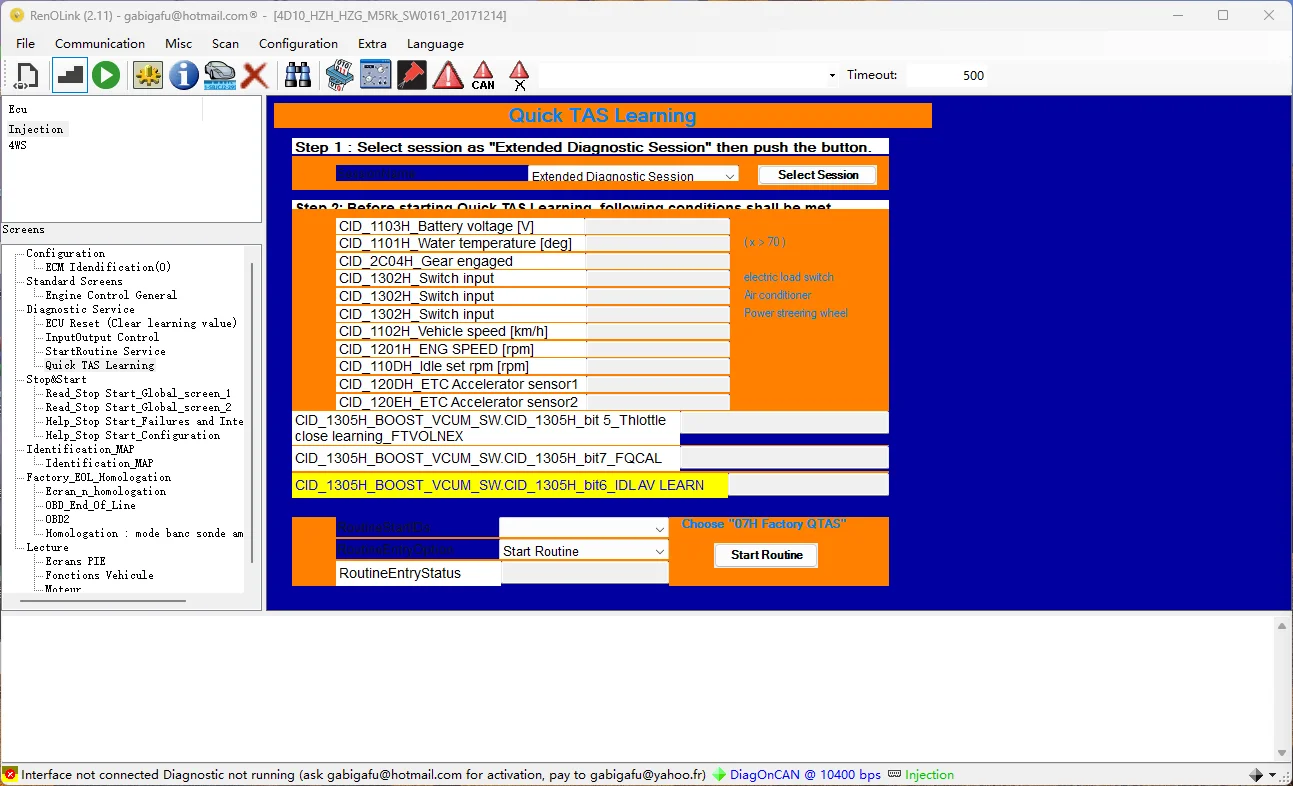
Task: Open InputOutput Control screen
Action: click(x=102, y=337)
